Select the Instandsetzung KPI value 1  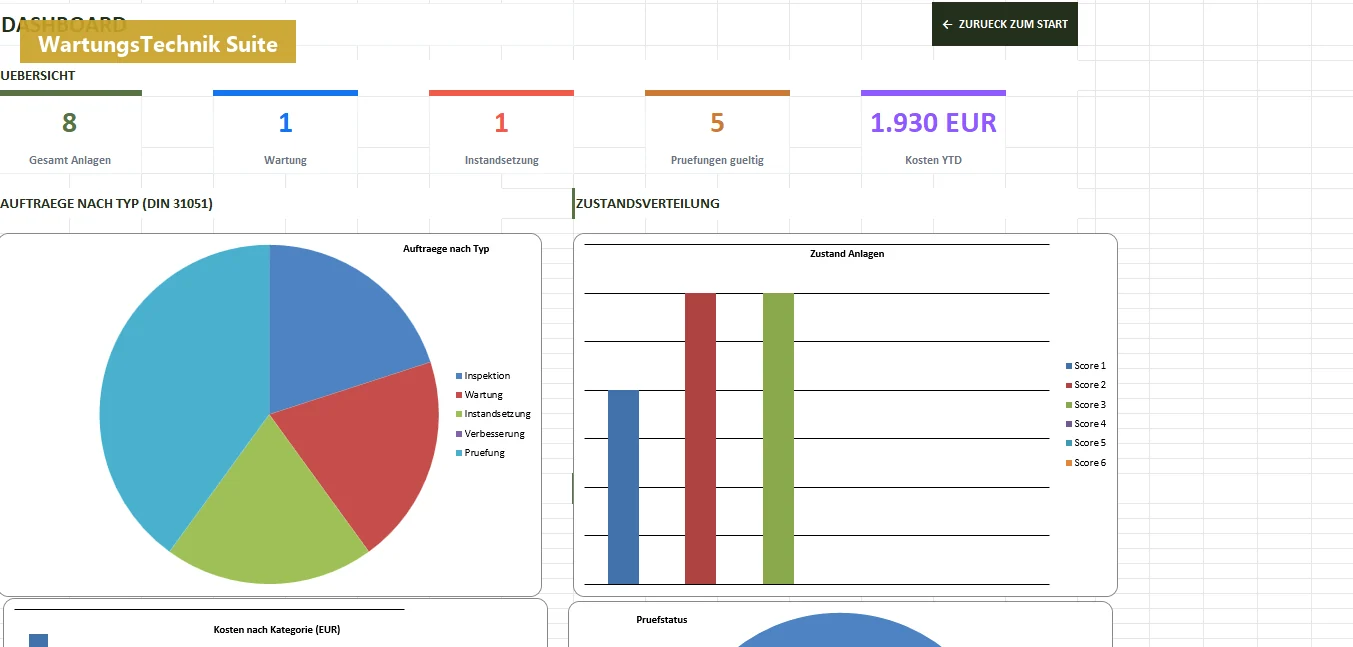[501, 123]
